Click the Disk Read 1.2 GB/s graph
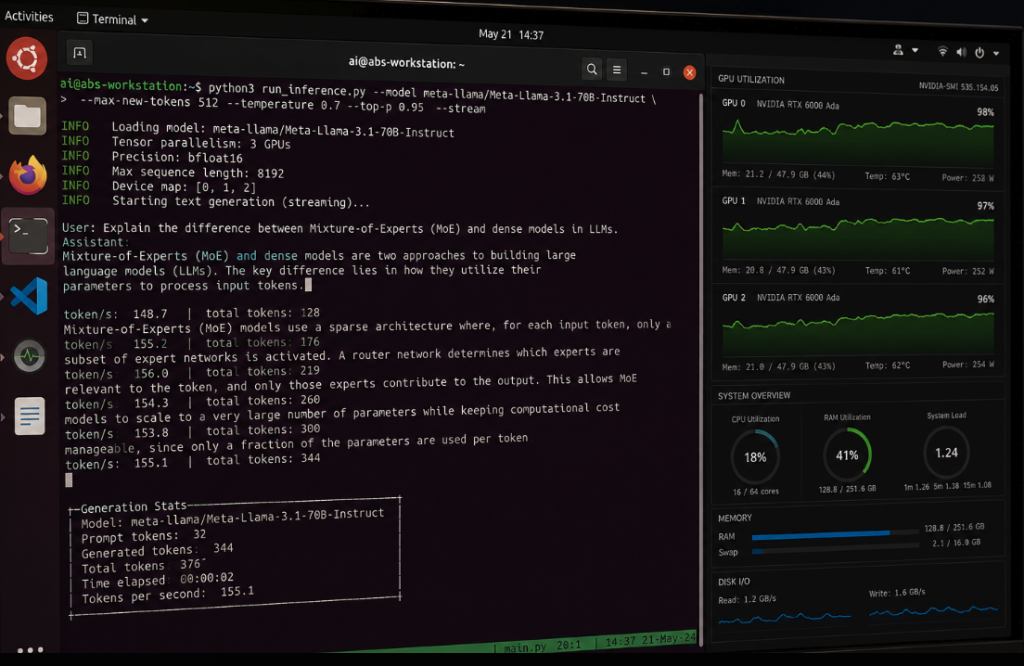 tap(784, 617)
